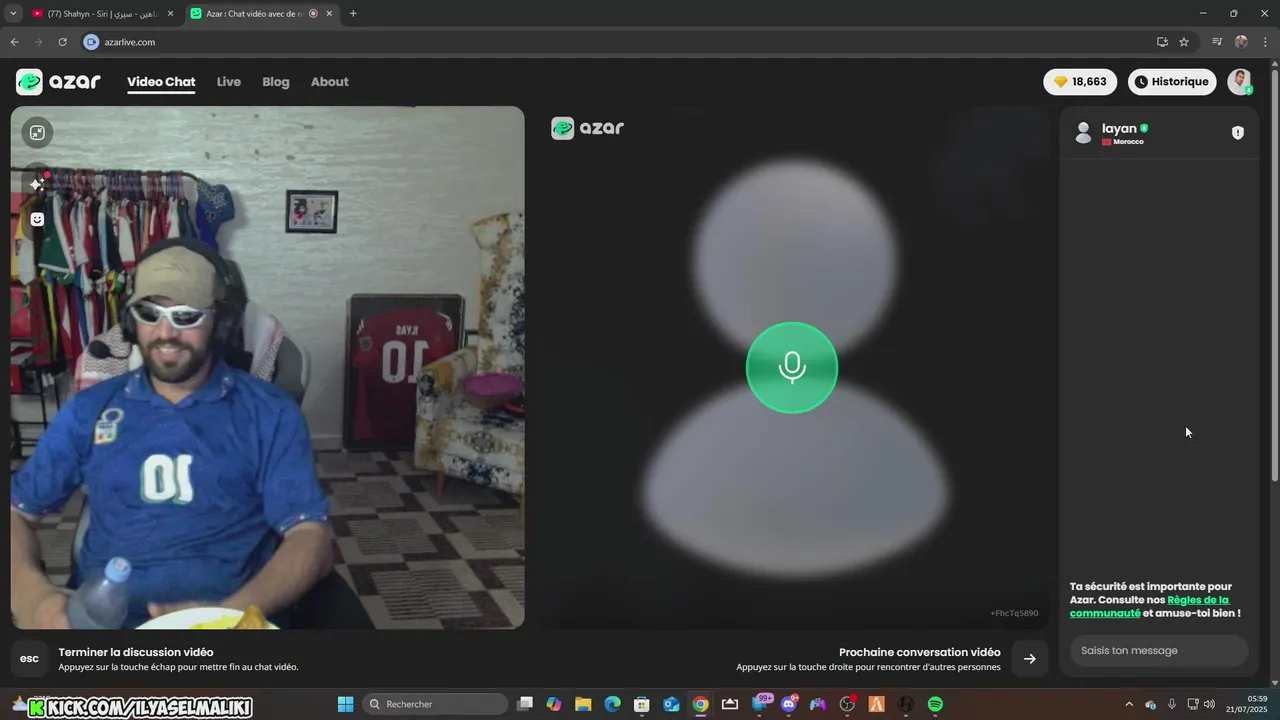Screen dimensions: 1280x720
Task: Click the install app icon in address bar
Action: pos(1162,42)
